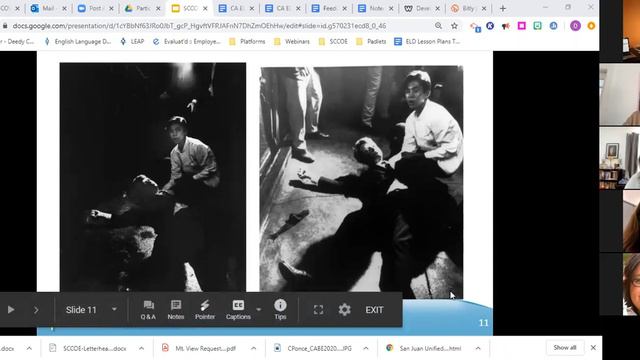This screenshot has width=640, height=360.
Task: Open the Webinars bookmark folder
Action: pyautogui.click(x=292, y=42)
